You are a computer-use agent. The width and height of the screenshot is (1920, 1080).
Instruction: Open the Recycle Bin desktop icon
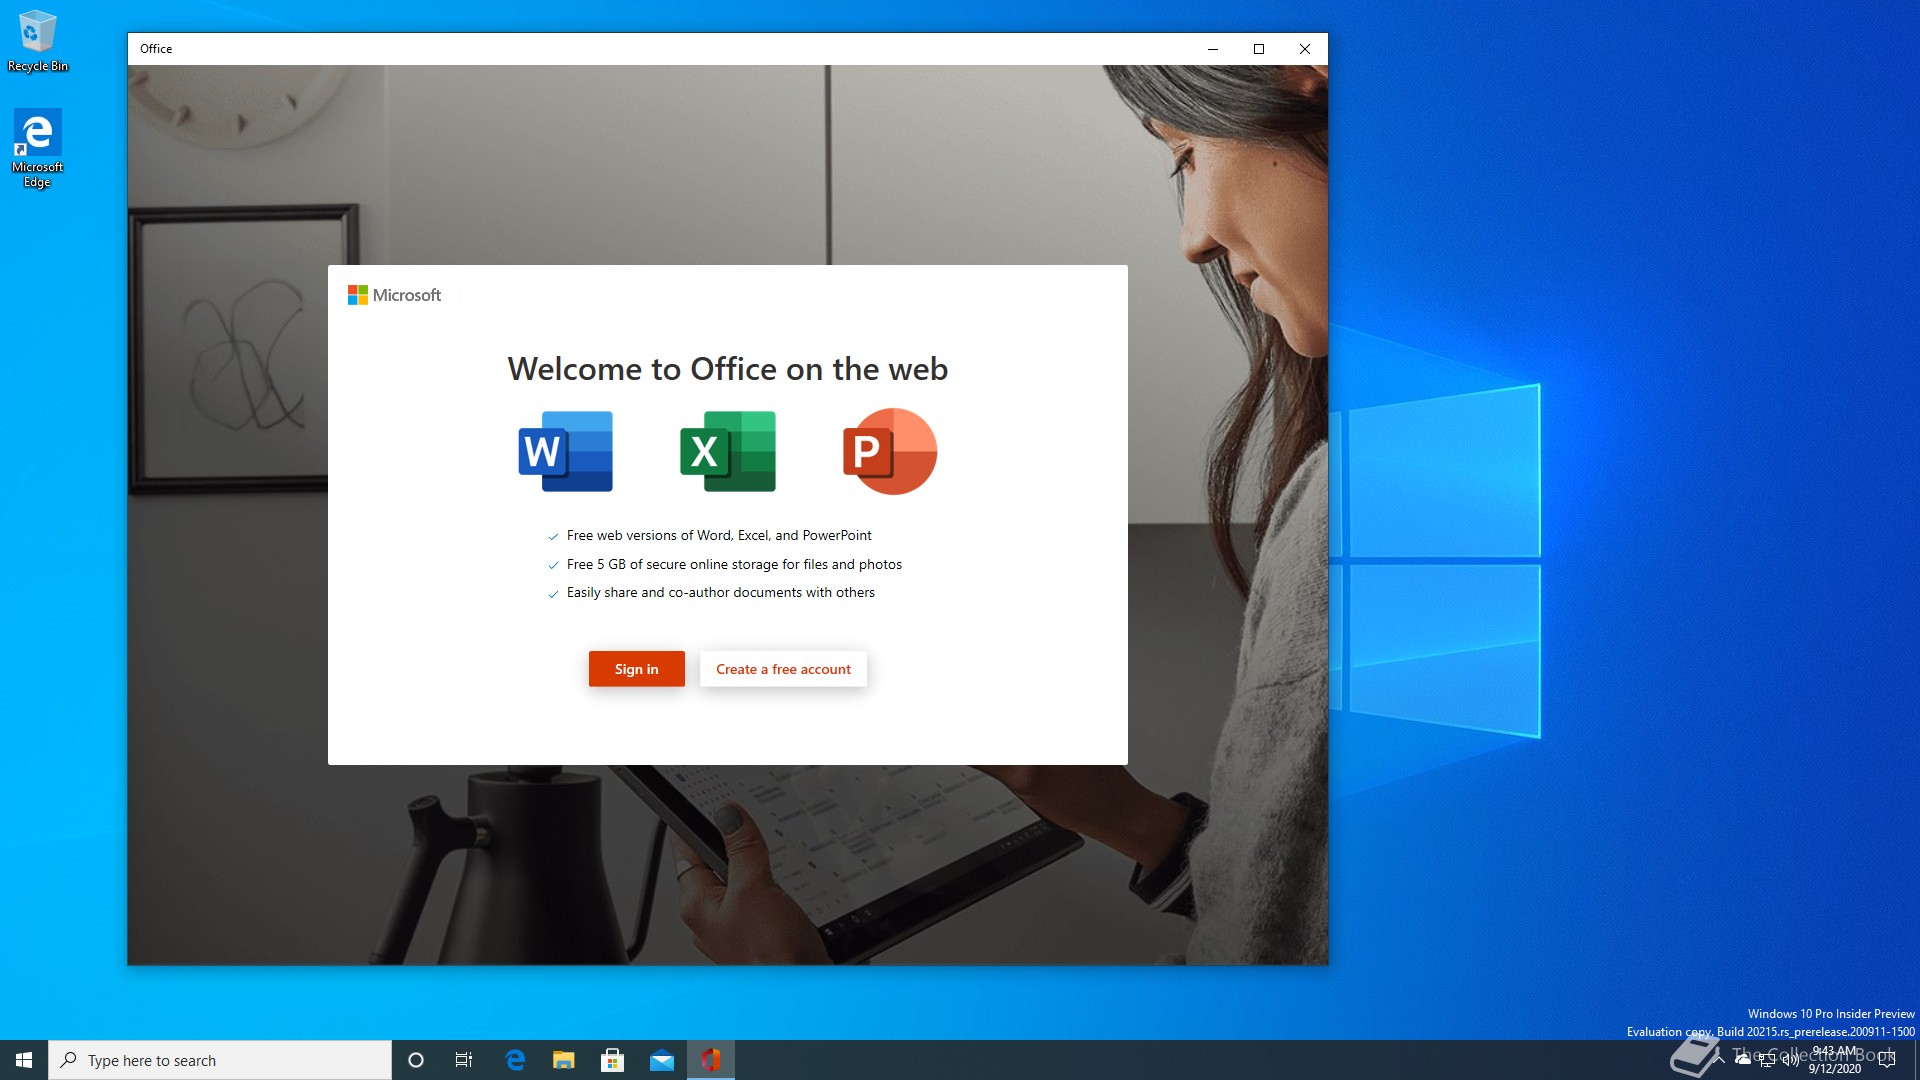pyautogui.click(x=38, y=41)
